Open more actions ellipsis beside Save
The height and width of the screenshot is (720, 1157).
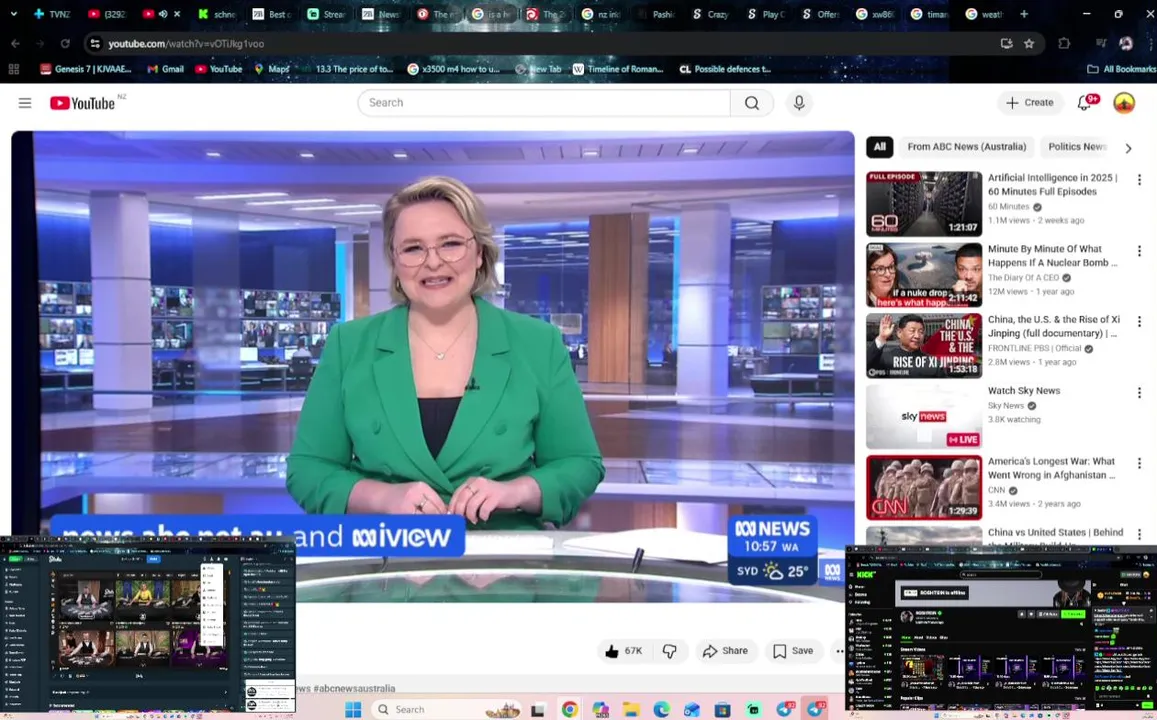(839, 651)
